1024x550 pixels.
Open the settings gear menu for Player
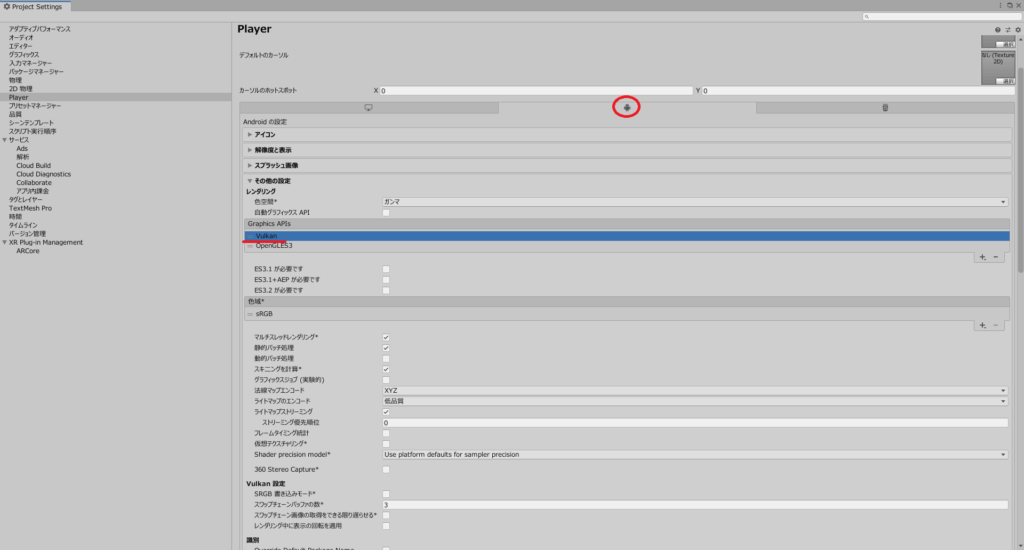(x=1017, y=30)
